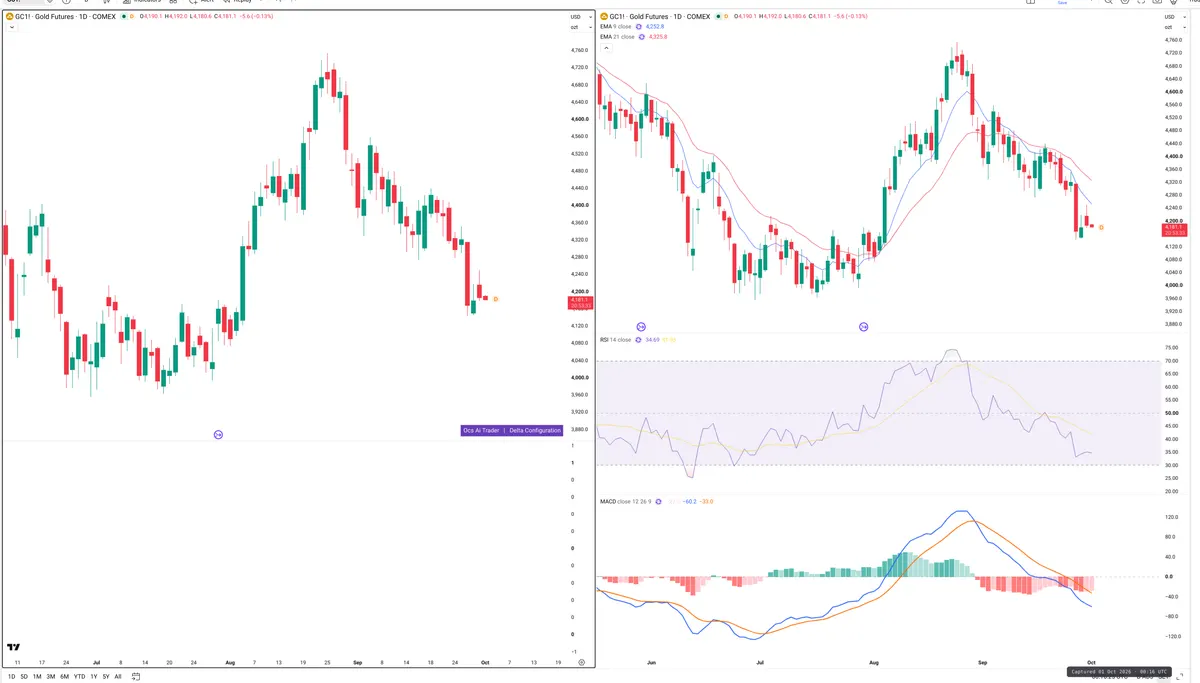This screenshot has width=1200, height=683.
Task: Open left chart settings gear on time axis
Action: 581,662
